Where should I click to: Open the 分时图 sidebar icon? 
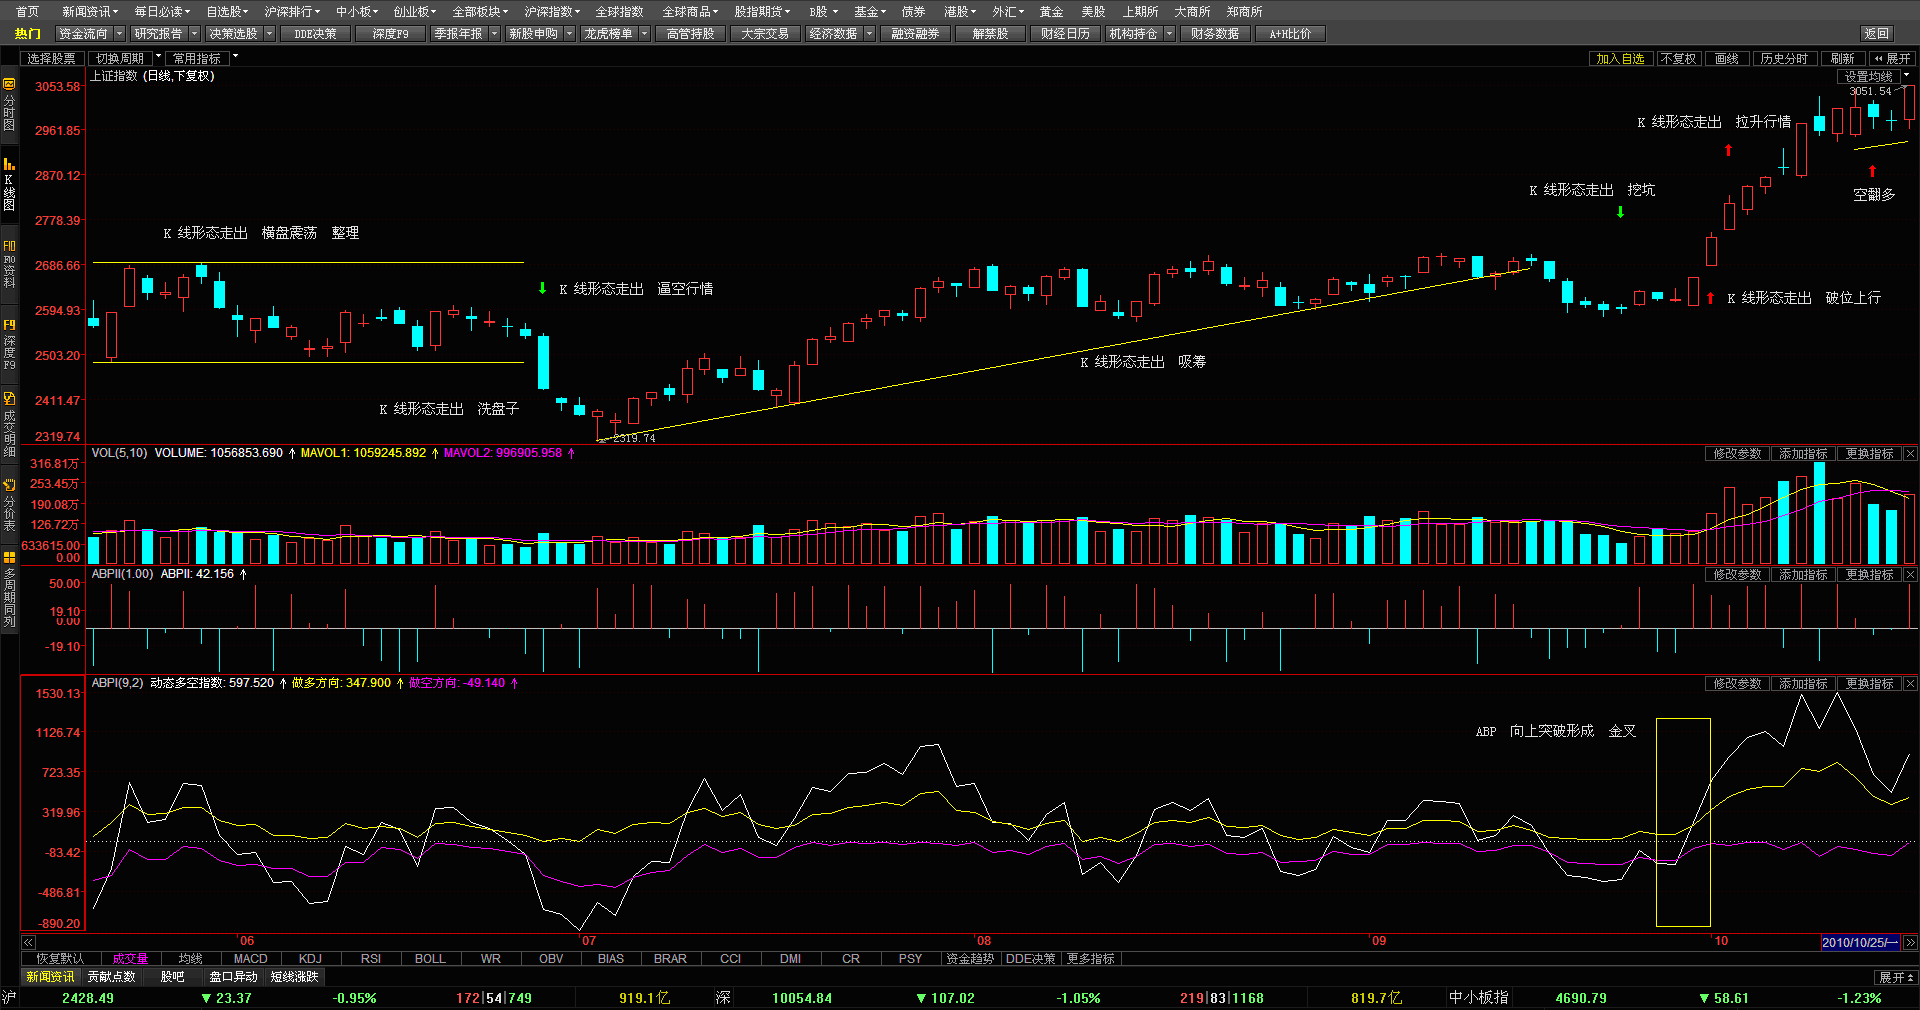[9, 105]
